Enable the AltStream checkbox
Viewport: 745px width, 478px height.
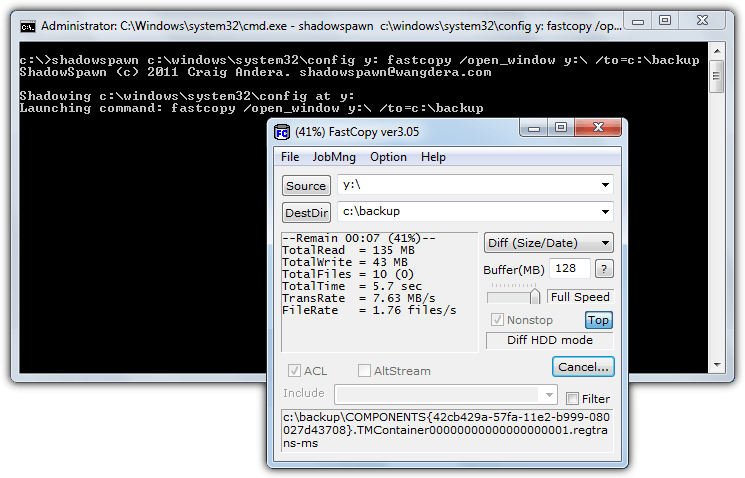click(x=364, y=371)
